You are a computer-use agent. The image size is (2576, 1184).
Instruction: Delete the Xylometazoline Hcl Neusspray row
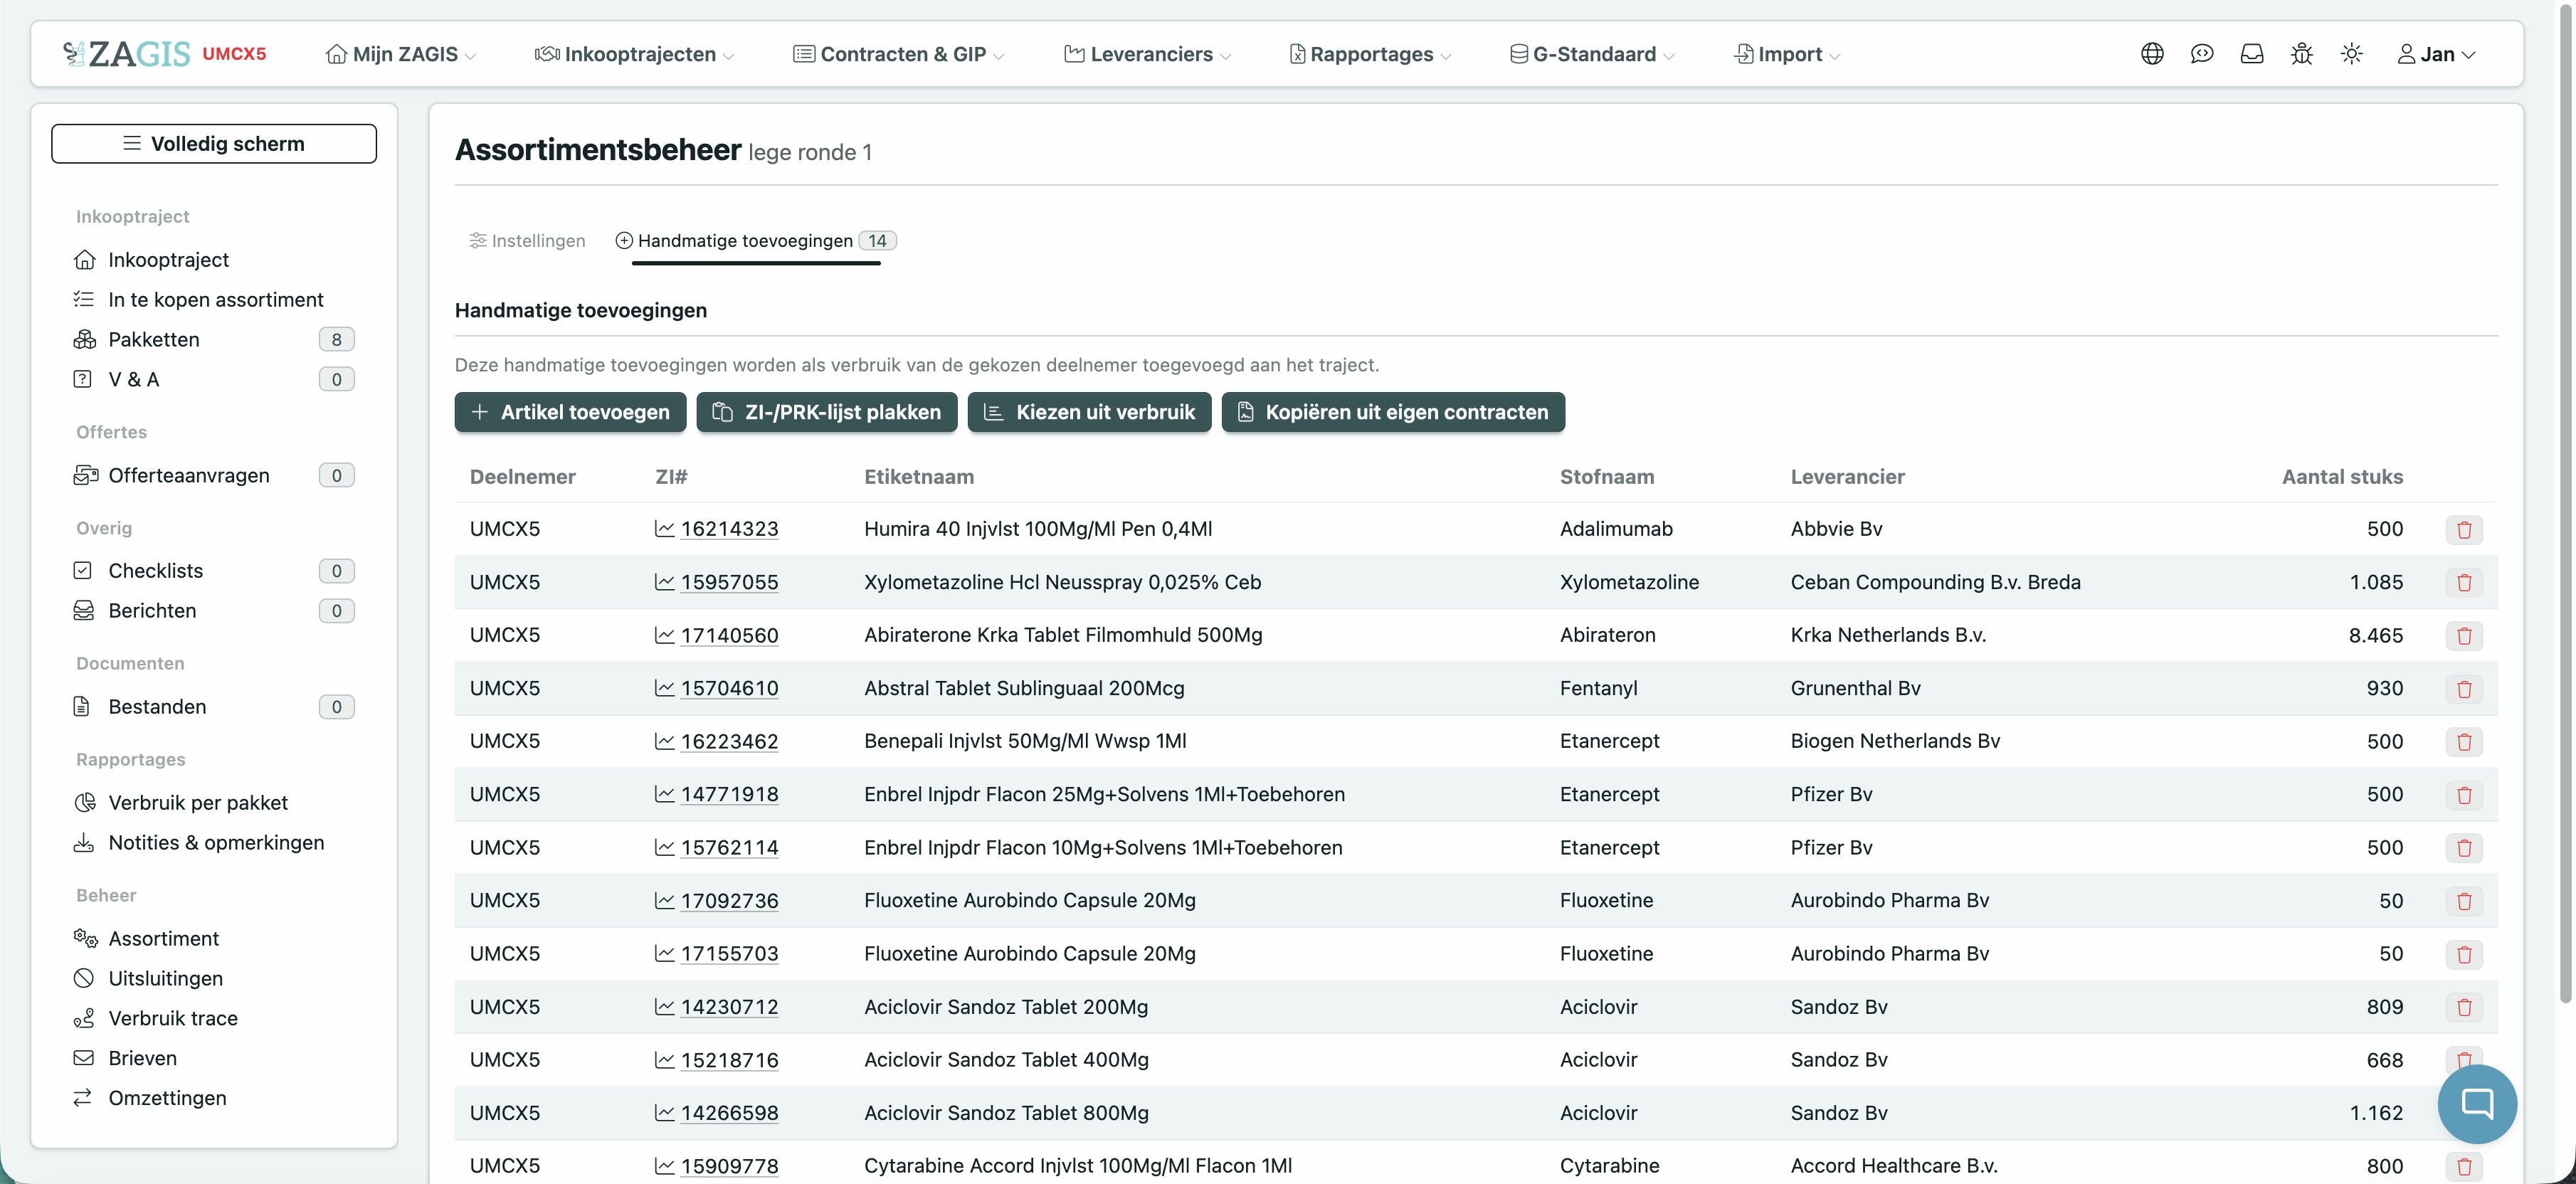[x=2464, y=582]
